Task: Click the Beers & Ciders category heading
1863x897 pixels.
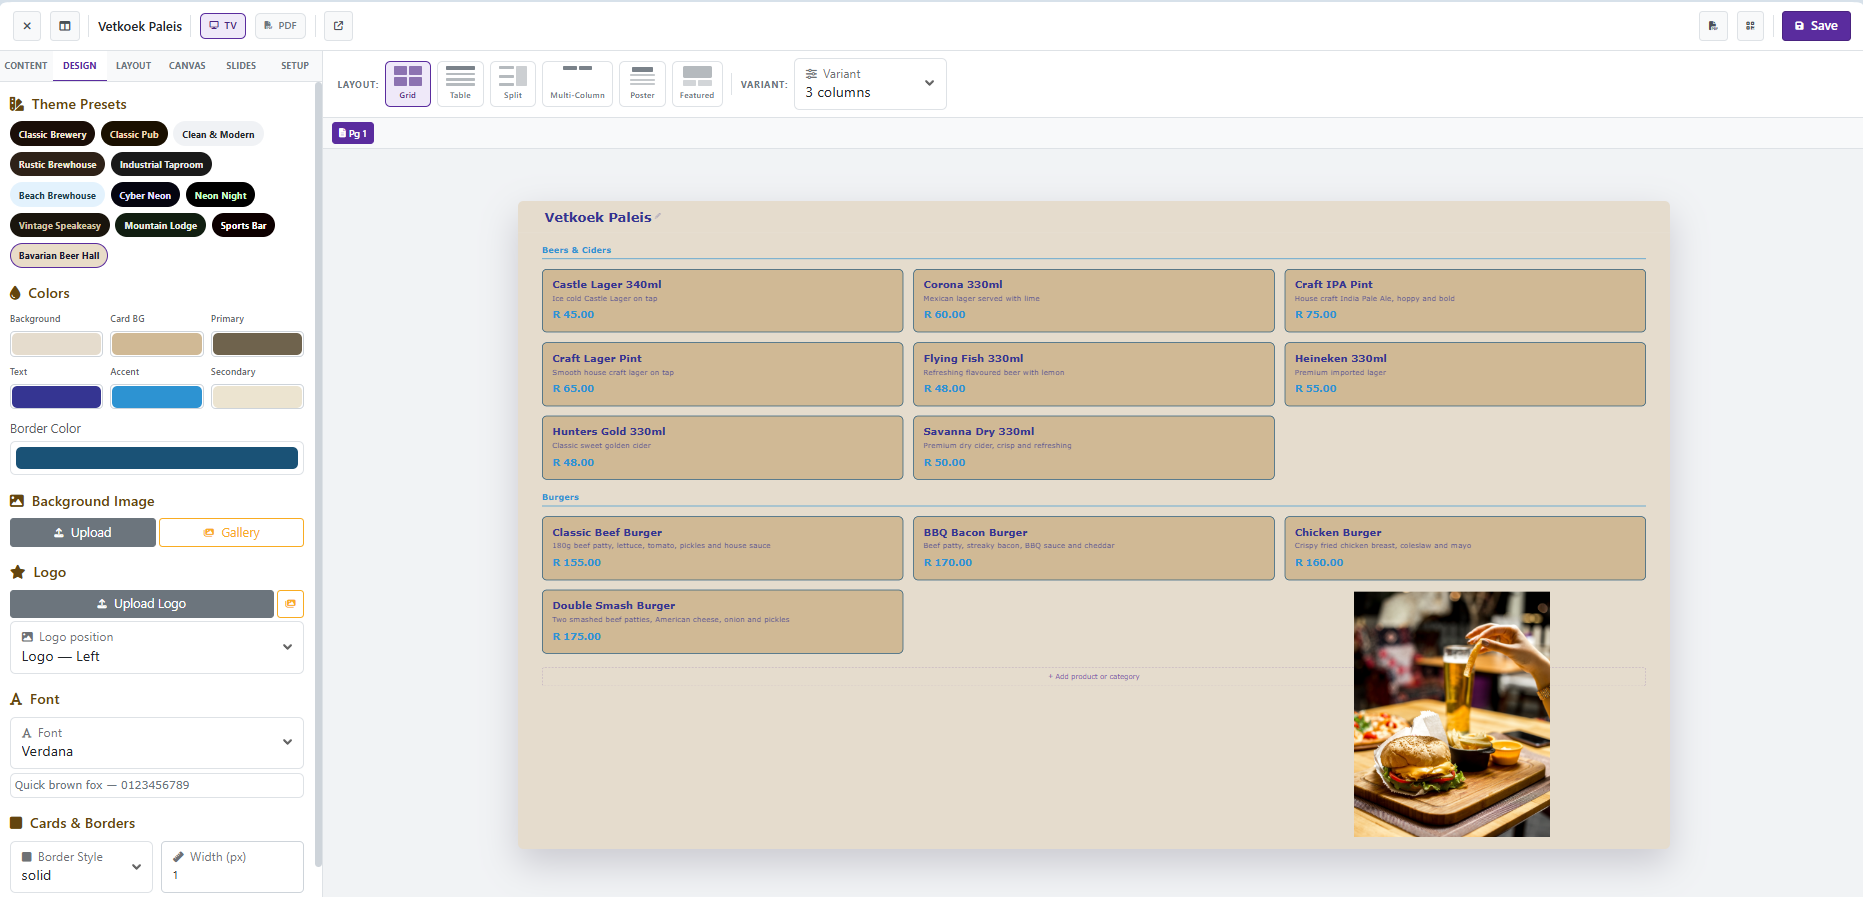Action: (577, 250)
